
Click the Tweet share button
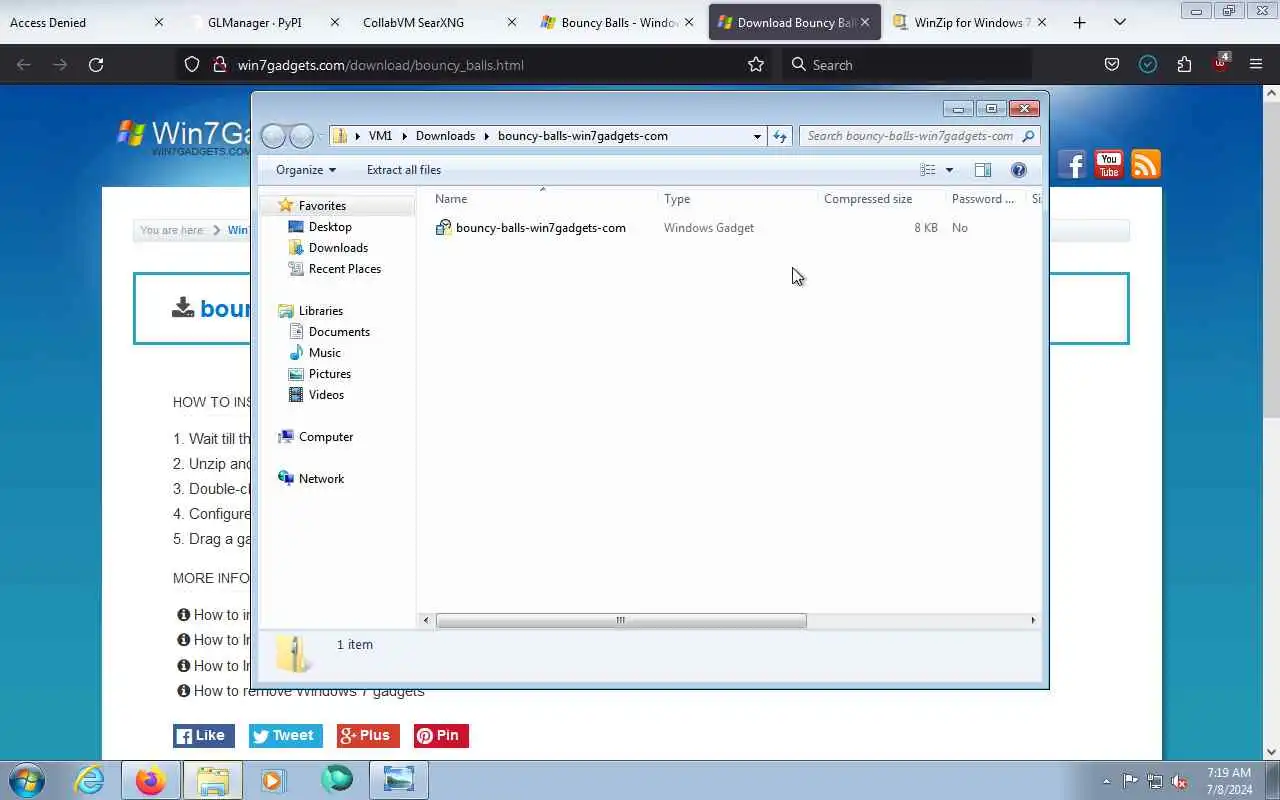click(285, 736)
